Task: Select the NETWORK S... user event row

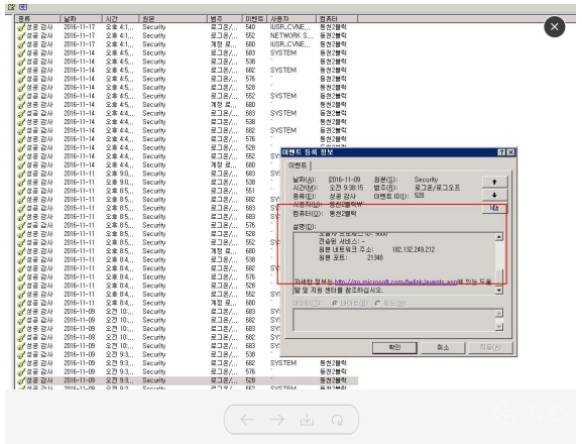Action: [x=186, y=36]
